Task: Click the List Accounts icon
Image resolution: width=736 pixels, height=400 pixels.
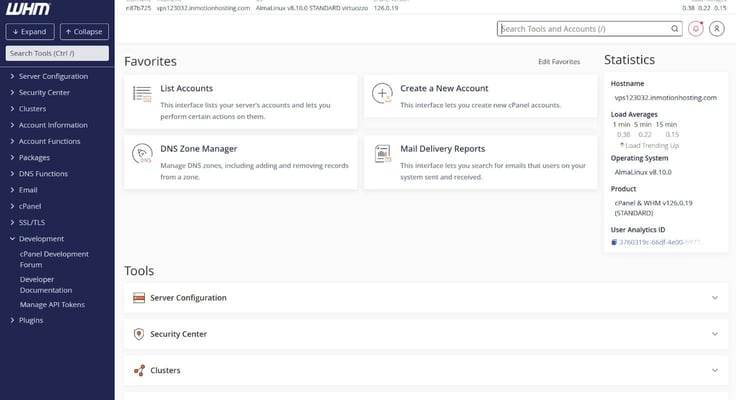Action: click(x=142, y=93)
